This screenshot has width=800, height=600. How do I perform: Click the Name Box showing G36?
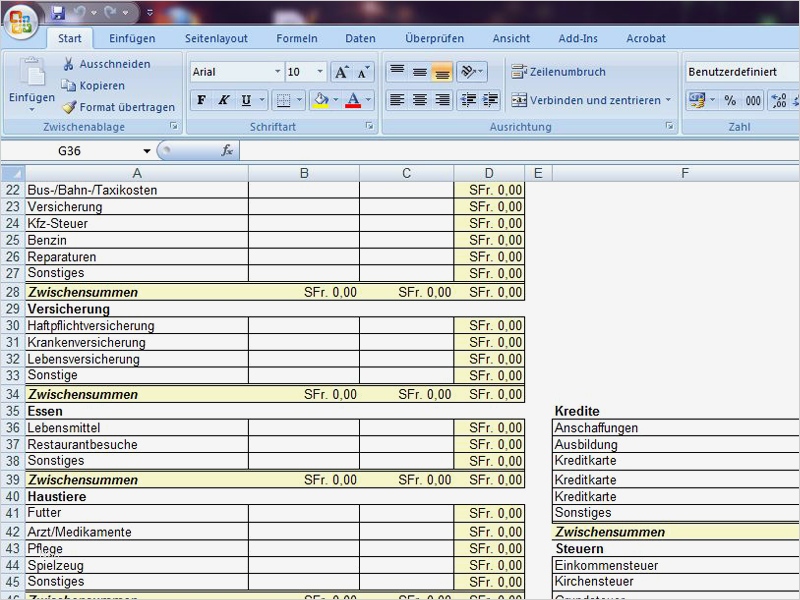pos(69,151)
